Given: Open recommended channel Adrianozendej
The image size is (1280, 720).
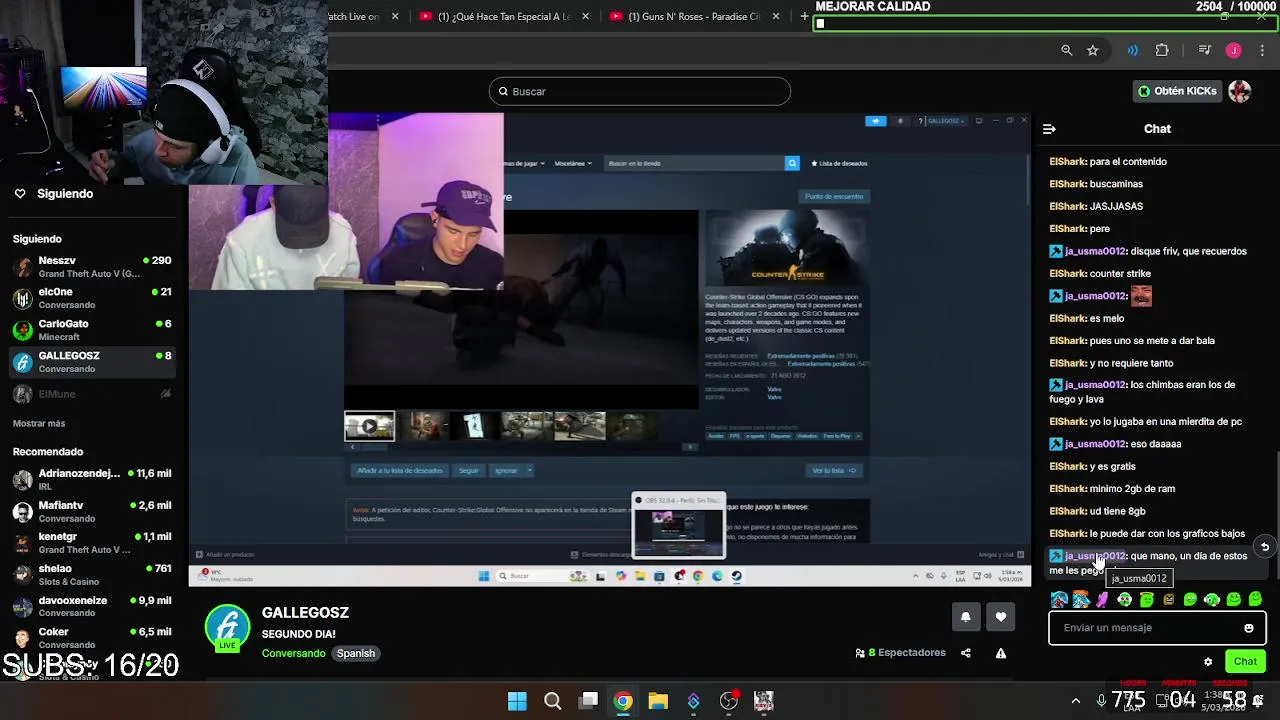Looking at the screenshot, I should [92, 480].
